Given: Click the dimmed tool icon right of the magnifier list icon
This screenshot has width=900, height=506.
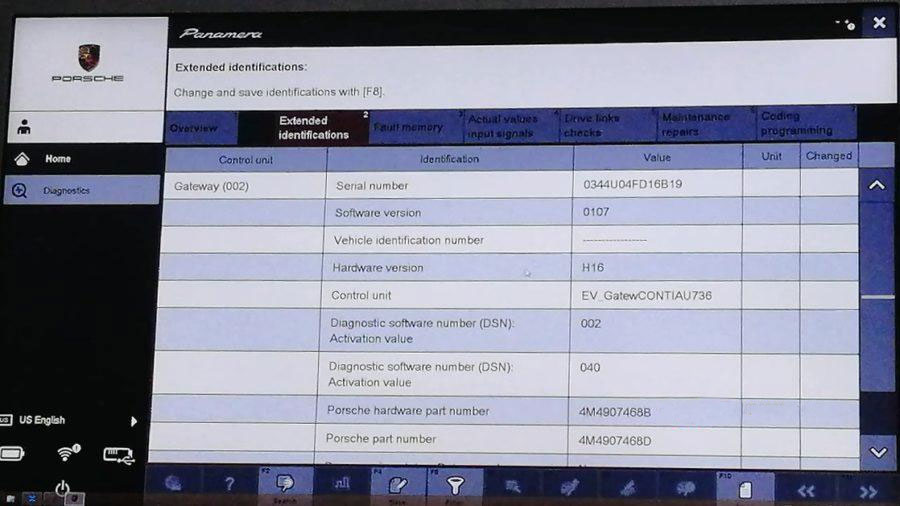Looking at the screenshot, I should point(569,487).
